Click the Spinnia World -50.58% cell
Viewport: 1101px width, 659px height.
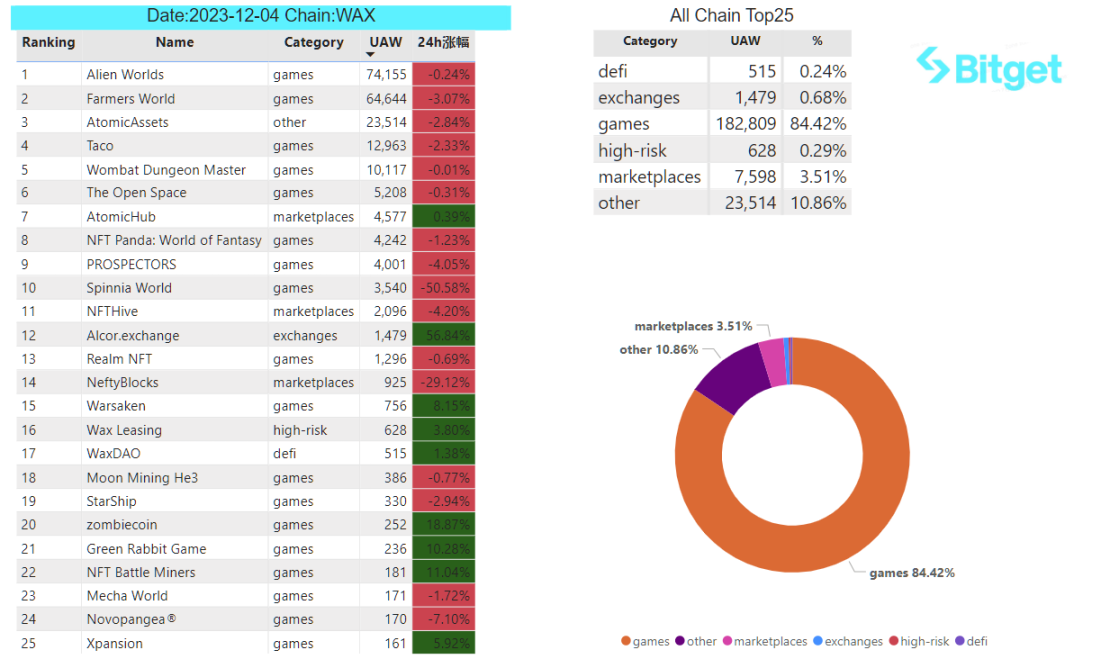pyautogui.click(x=444, y=288)
